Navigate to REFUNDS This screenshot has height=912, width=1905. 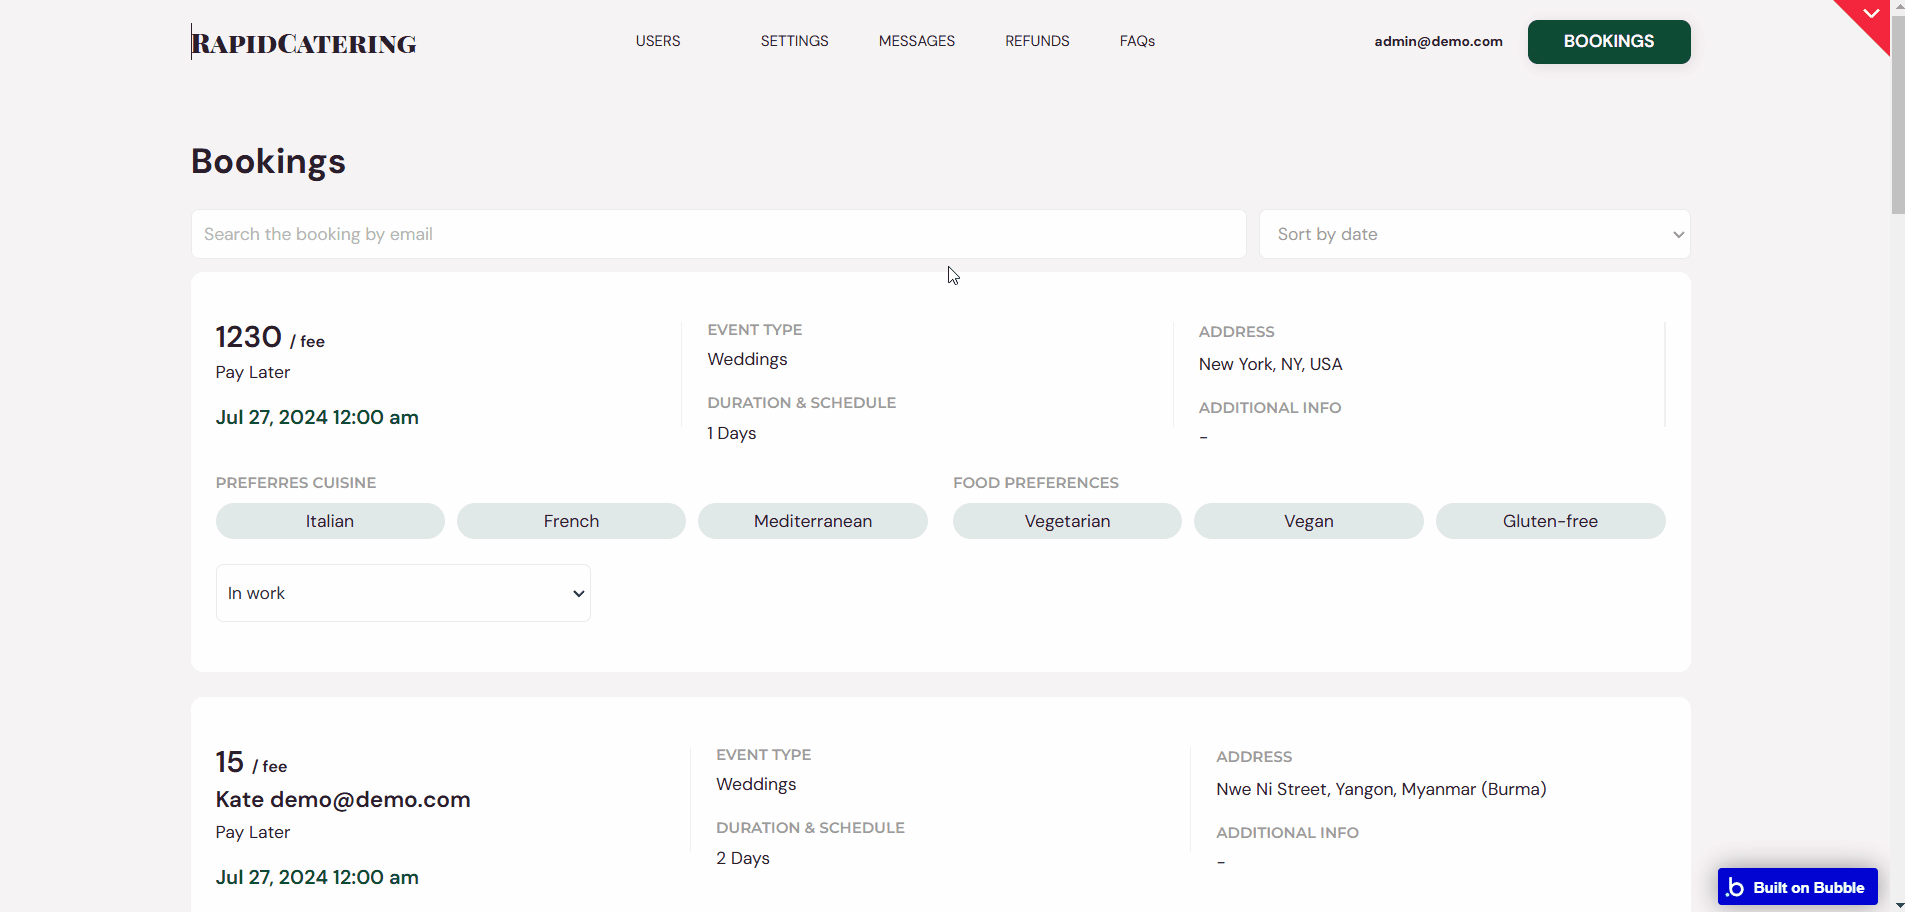pos(1037,41)
